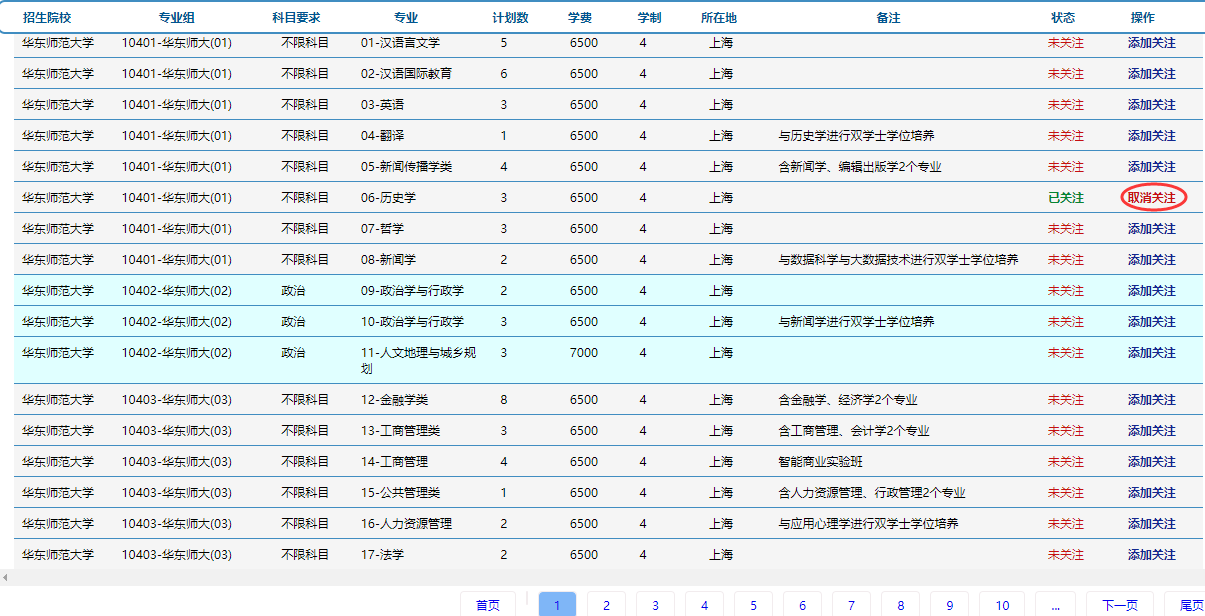Jump to page 3
The height and width of the screenshot is (616, 1205).
pyautogui.click(x=655, y=605)
